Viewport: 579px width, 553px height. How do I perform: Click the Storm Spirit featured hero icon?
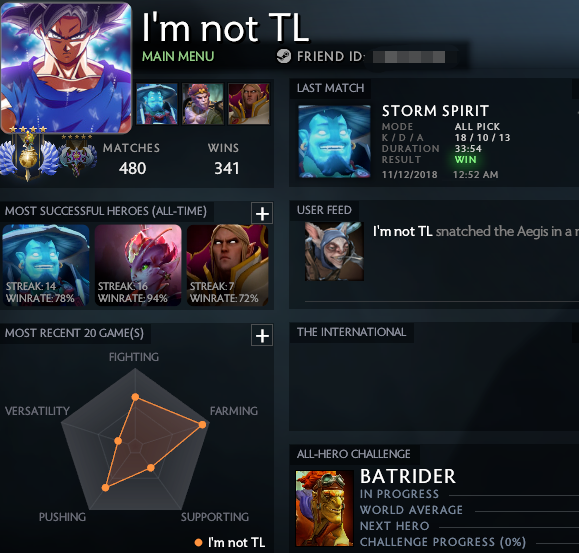click(x=157, y=104)
